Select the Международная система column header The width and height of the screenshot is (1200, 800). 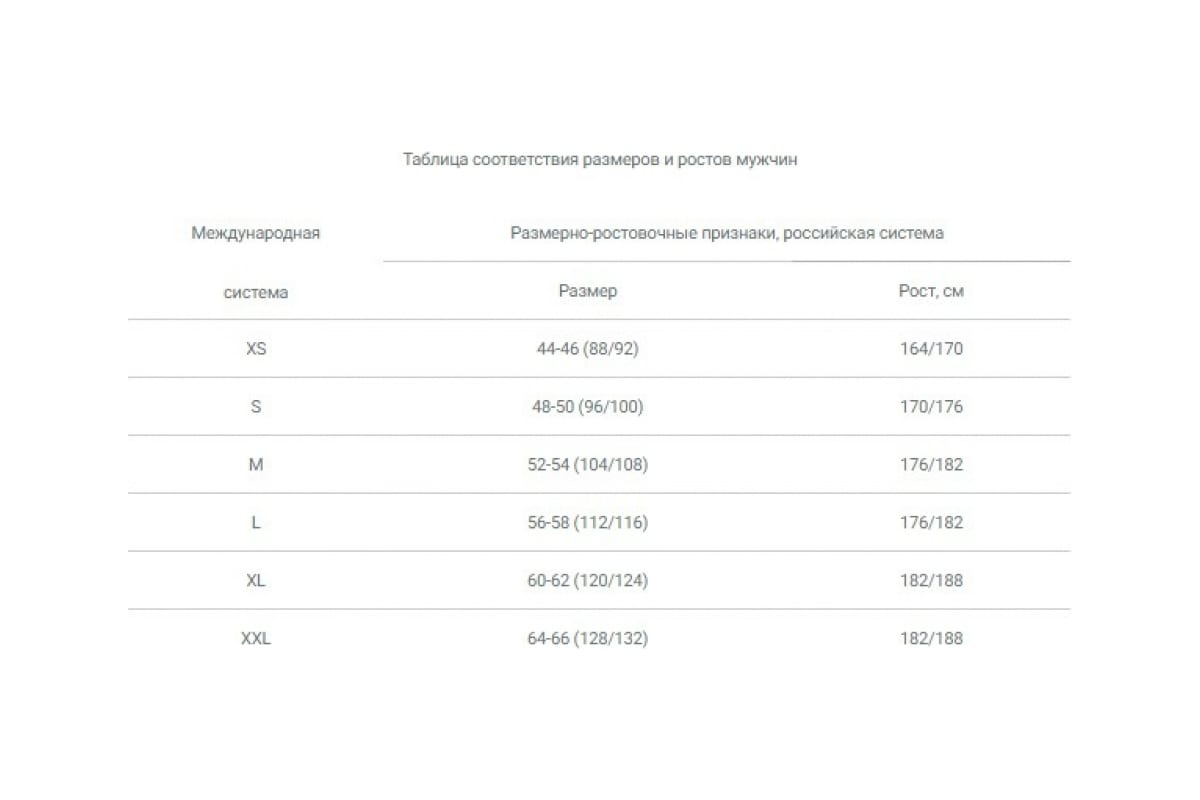256,262
